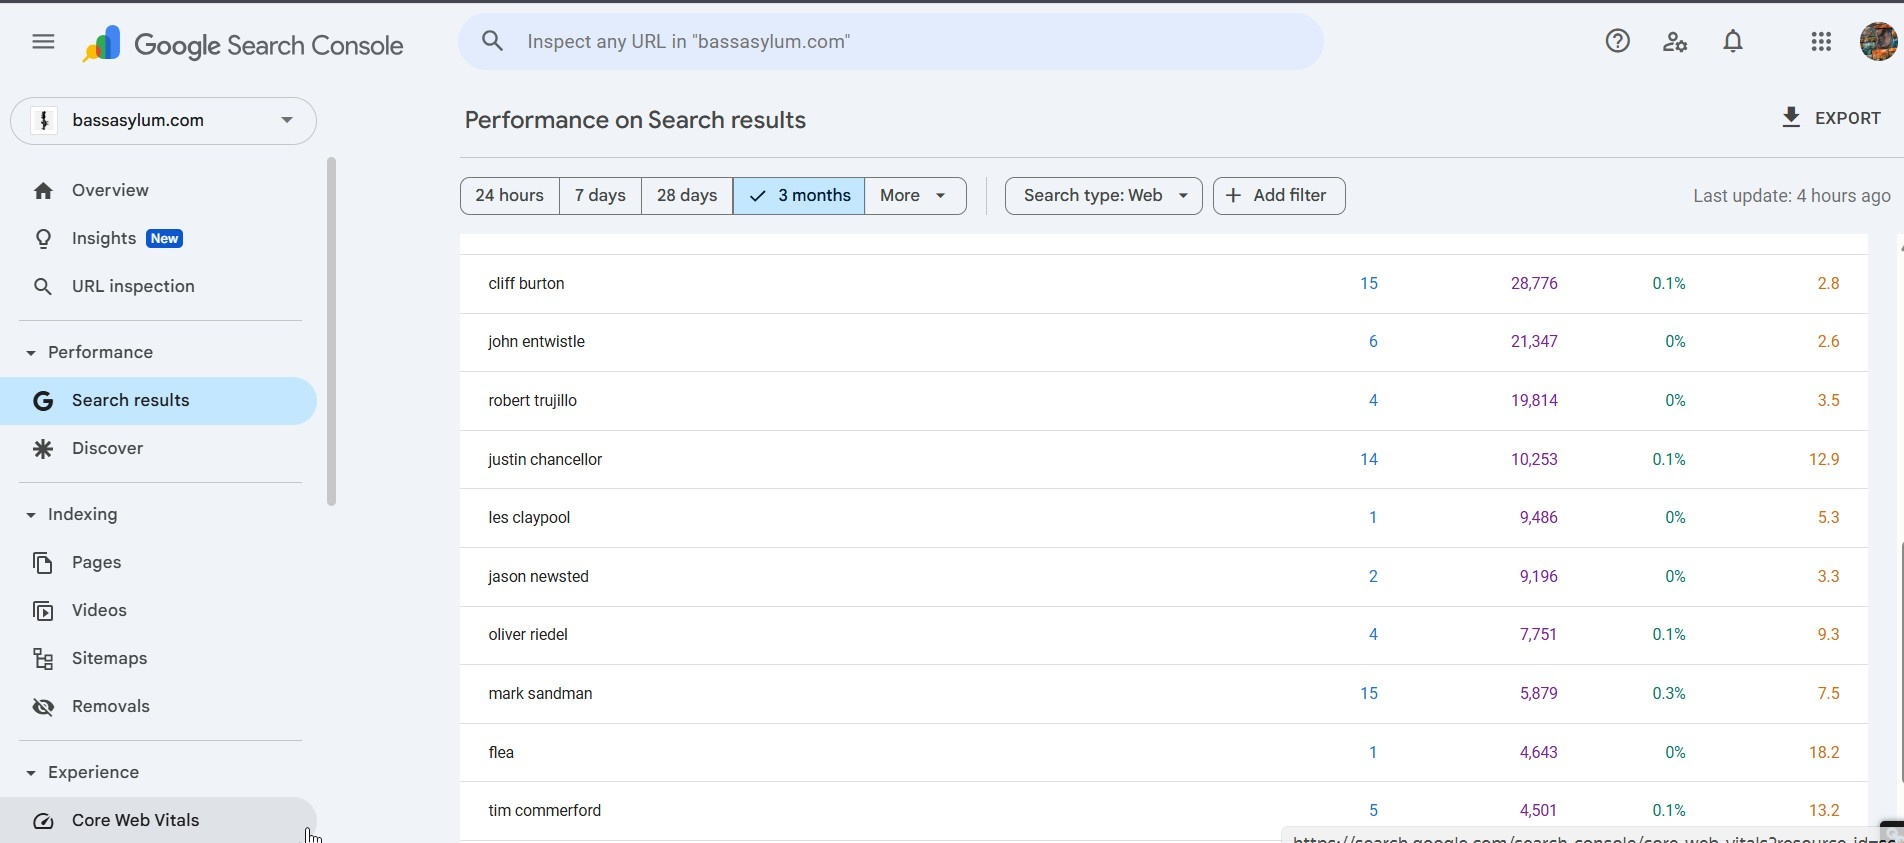1904x843 pixels.
Task: Click the URL inspection search field
Action: click(890, 42)
